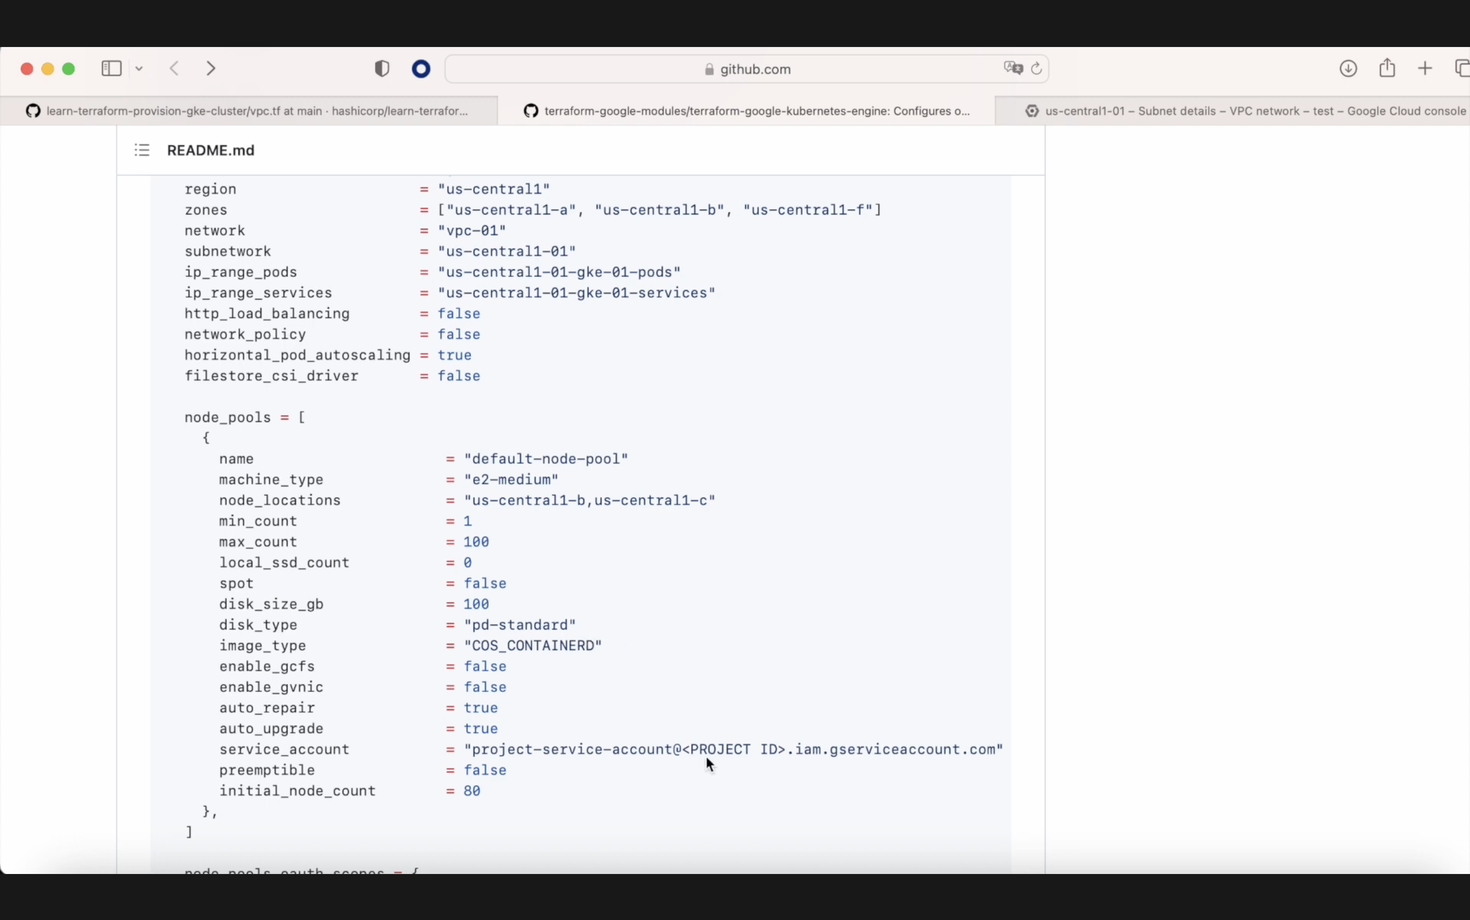The image size is (1470, 920).
Task: Click the share icon
Action: [x=1387, y=67]
